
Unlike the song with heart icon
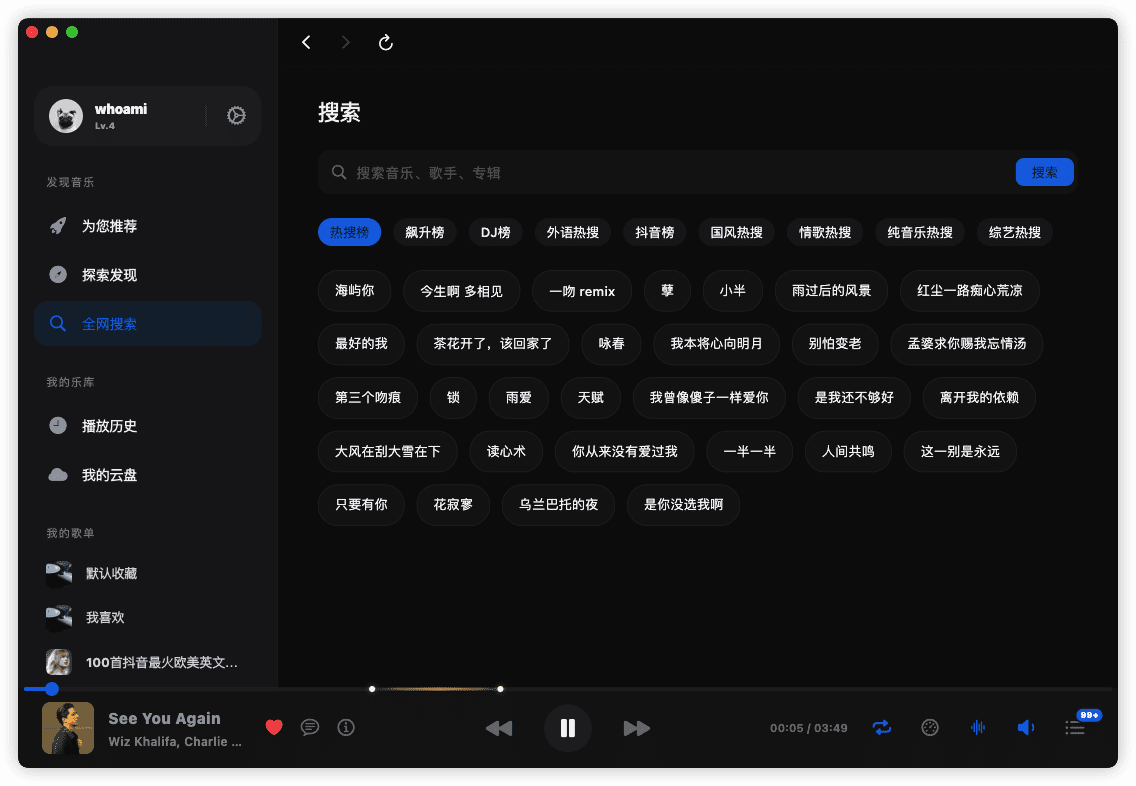[274, 727]
